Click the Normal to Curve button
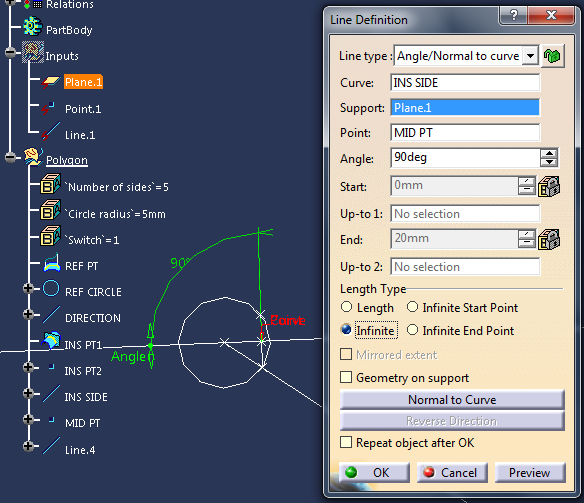The image size is (584, 503). click(x=452, y=399)
